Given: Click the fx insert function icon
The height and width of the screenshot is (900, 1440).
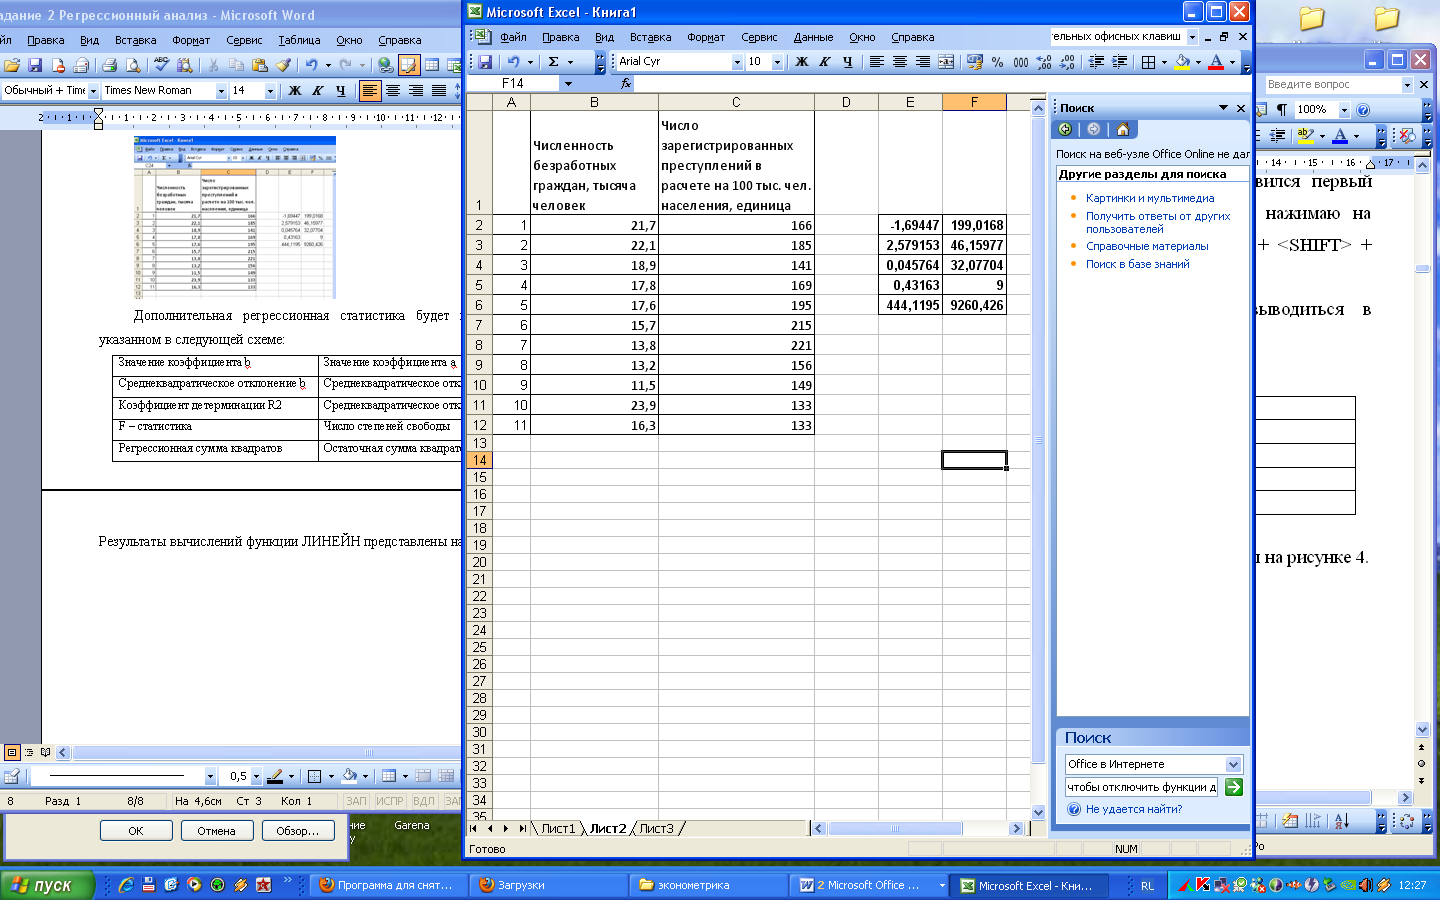Looking at the screenshot, I should [x=626, y=83].
